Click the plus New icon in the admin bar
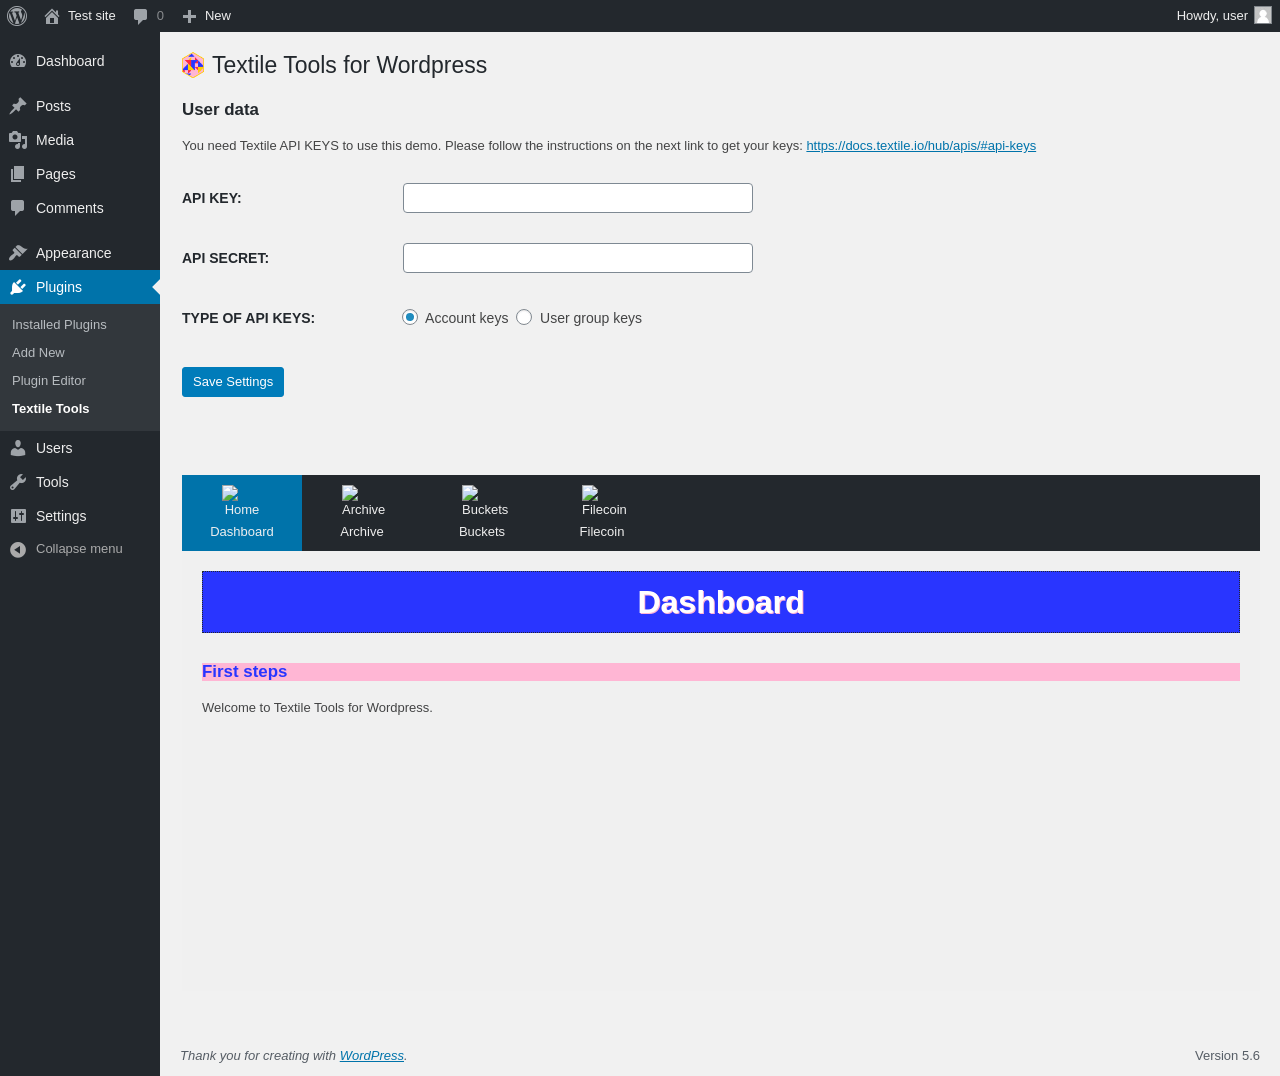Screen dimensions: 1280x1076 pos(189,16)
